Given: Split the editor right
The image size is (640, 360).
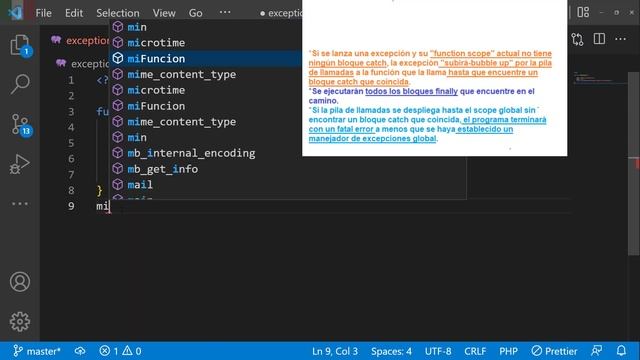Looking at the screenshot, I should click(x=599, y=39).
